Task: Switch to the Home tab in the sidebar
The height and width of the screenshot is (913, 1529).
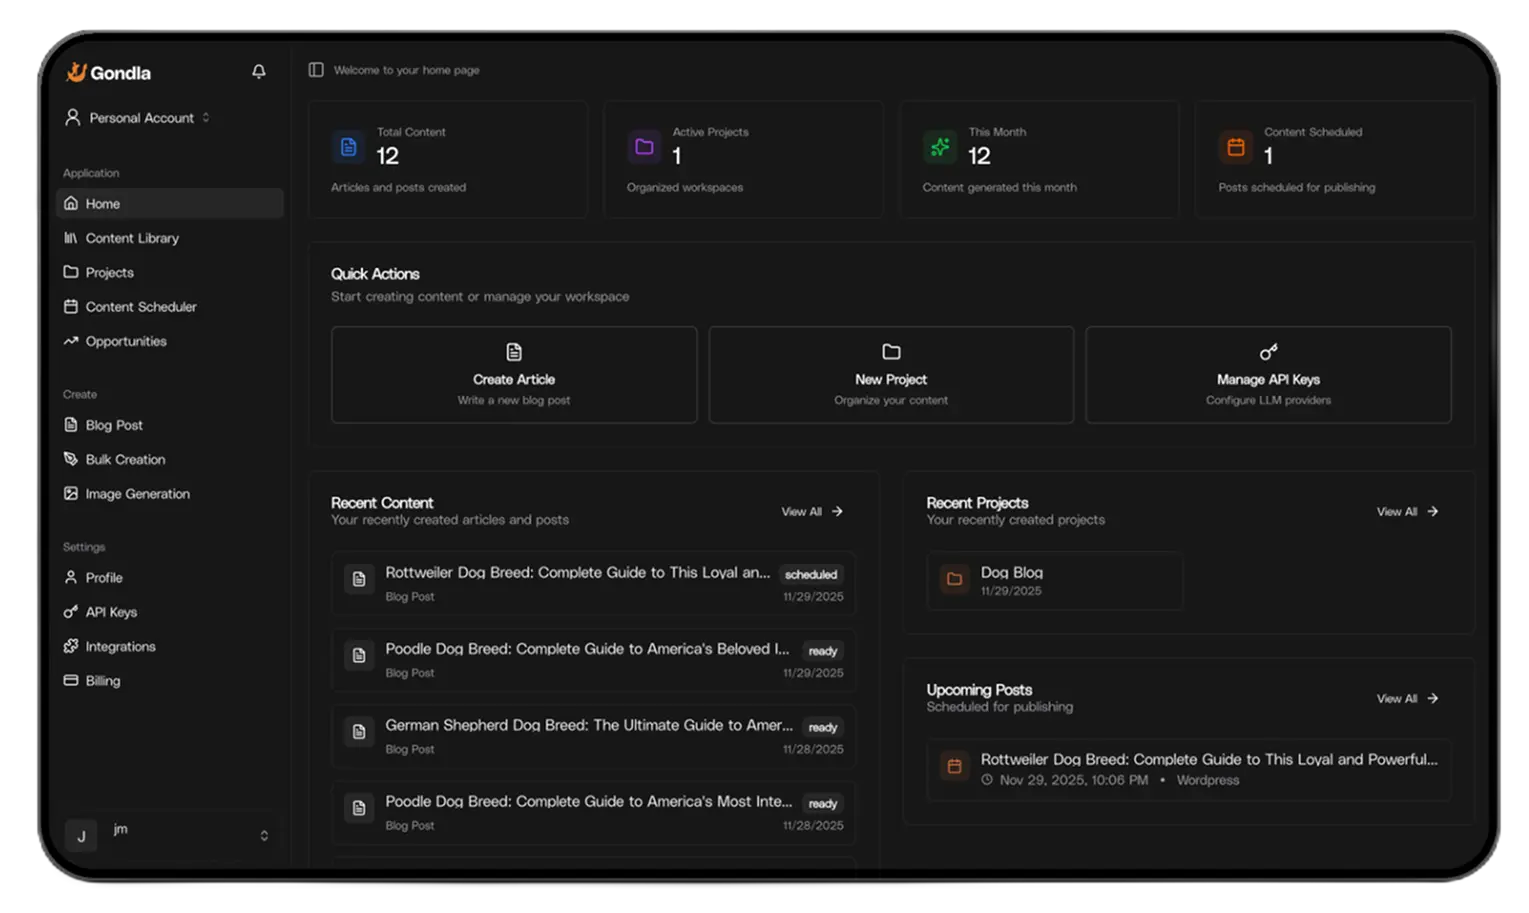Action: click(x=103, y=203)
